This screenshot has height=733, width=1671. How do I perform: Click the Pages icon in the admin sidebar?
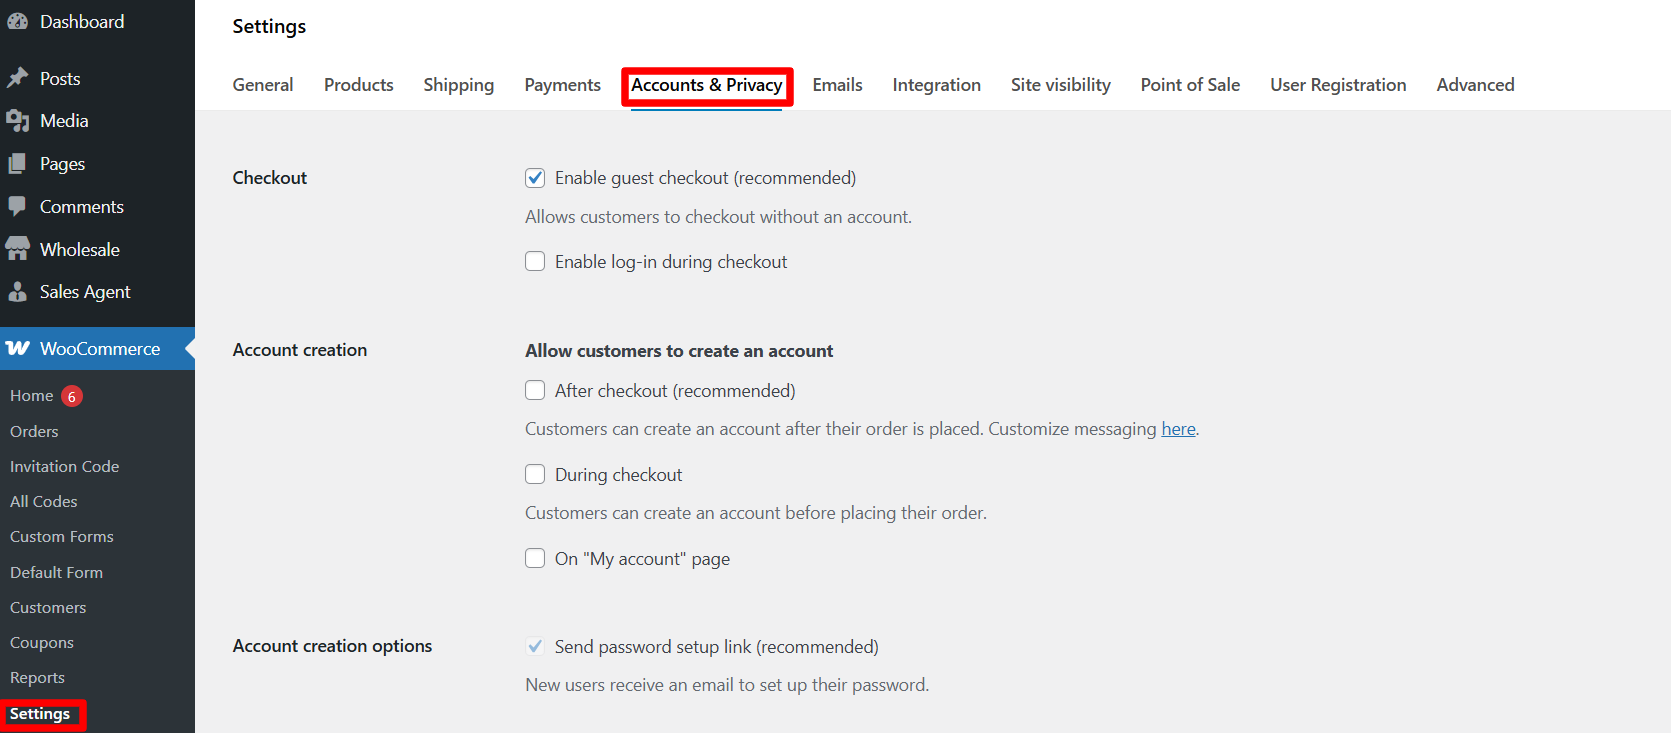coord(19,163)
